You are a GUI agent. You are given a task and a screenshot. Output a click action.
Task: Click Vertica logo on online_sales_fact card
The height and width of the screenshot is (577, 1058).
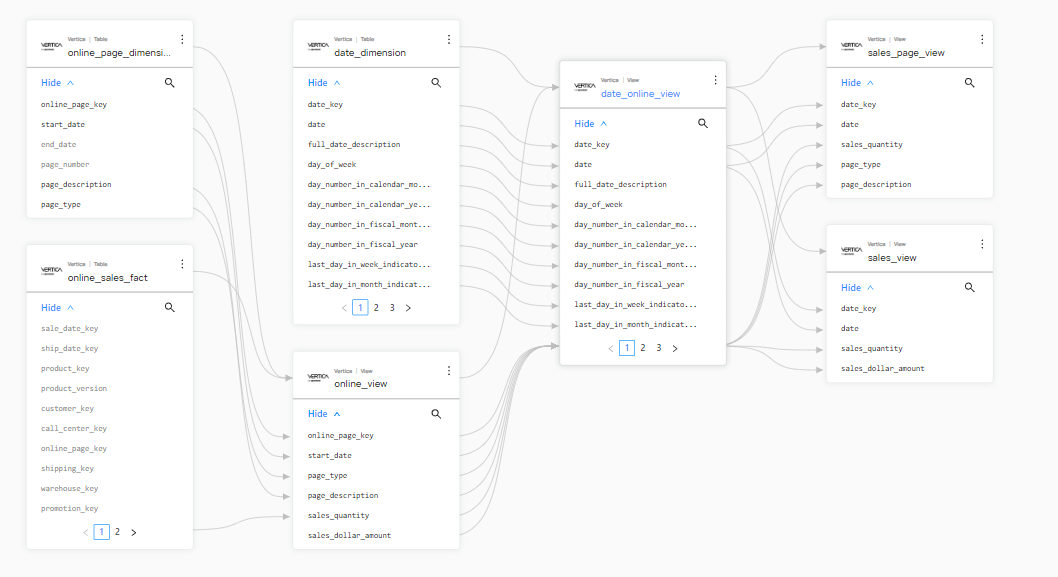click(51, 271)
